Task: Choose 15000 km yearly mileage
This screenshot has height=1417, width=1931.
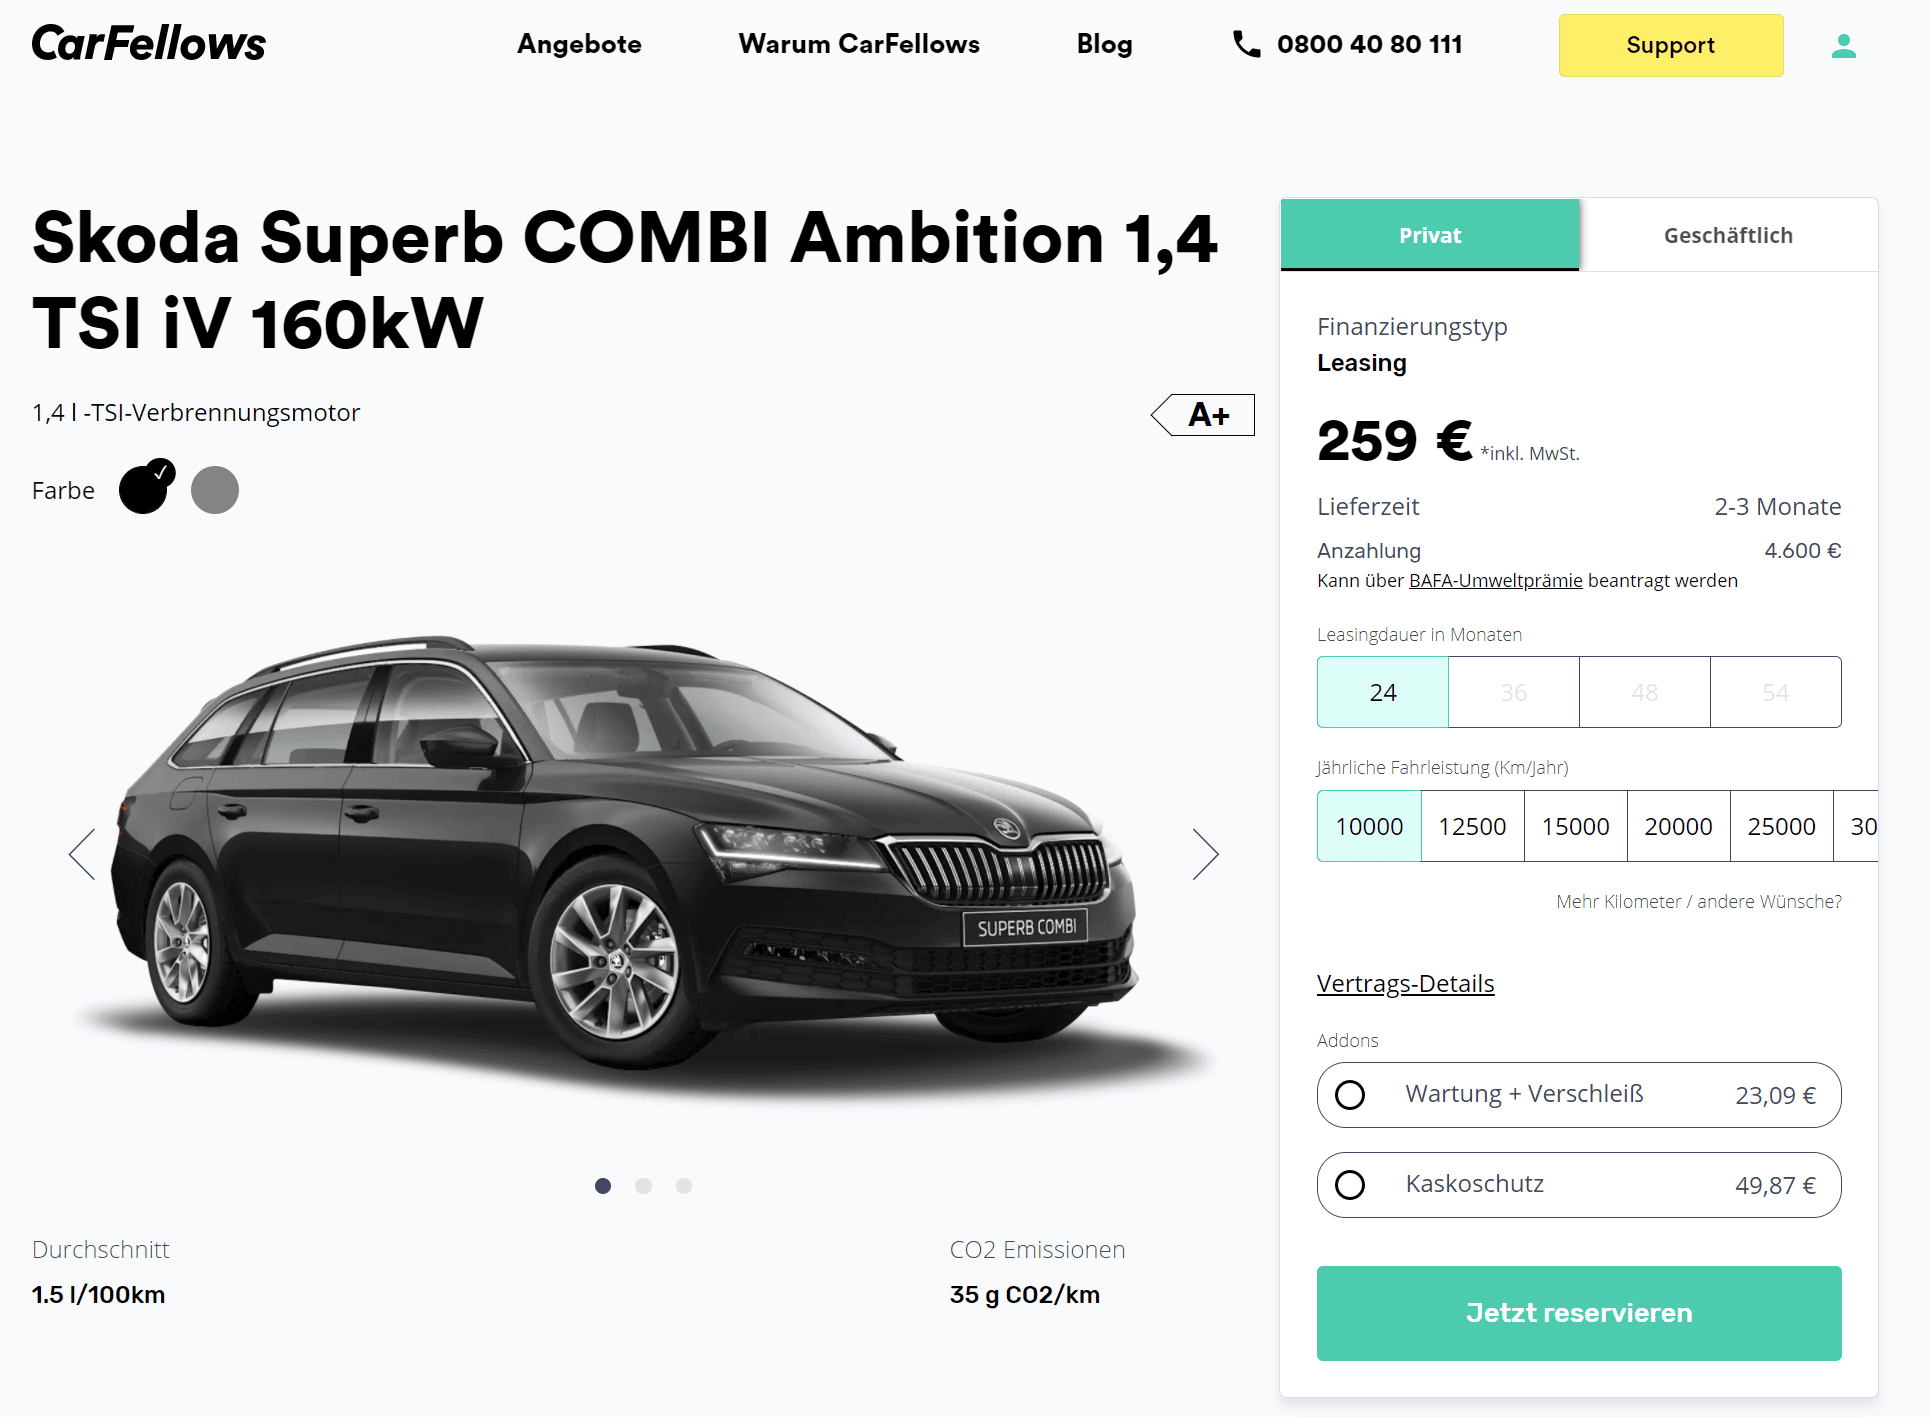Action: 1575,826
